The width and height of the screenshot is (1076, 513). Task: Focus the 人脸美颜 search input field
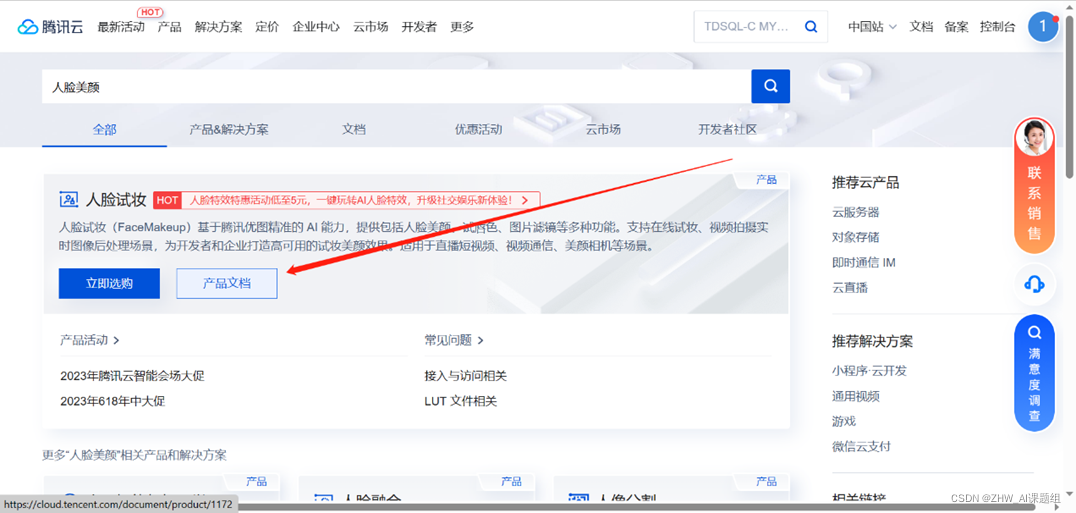396,86
